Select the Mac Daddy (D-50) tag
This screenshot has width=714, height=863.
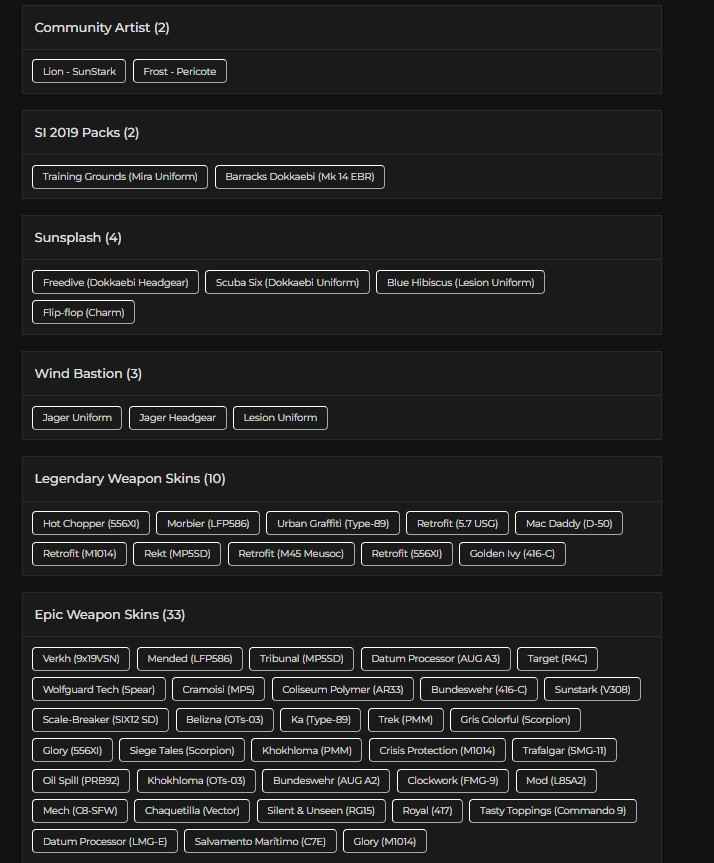pos(568,523)
